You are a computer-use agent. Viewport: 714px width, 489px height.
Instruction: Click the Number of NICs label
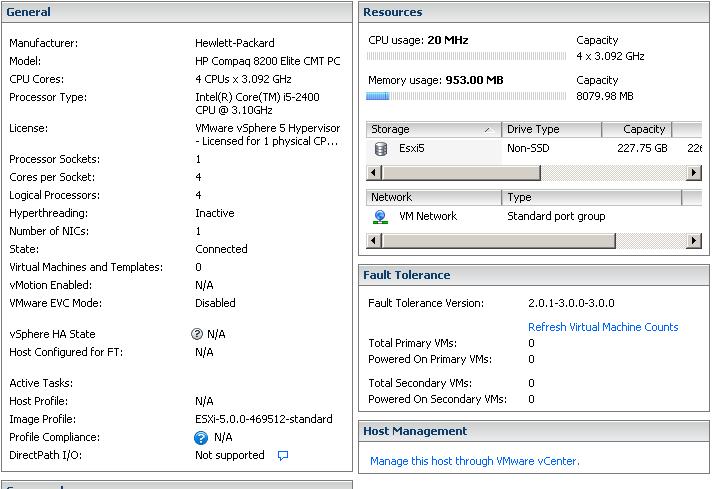(49, 231)
